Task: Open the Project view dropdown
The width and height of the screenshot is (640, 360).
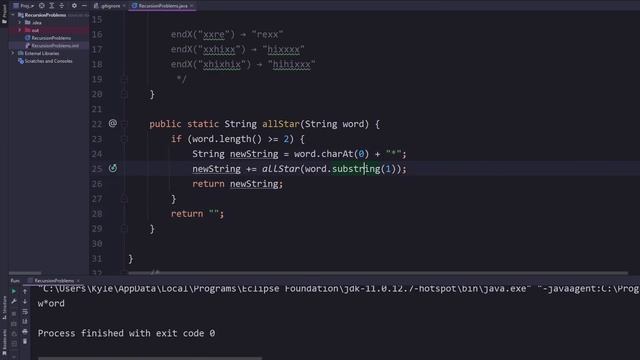Action: pyautogui.click(x=23, y=6)
